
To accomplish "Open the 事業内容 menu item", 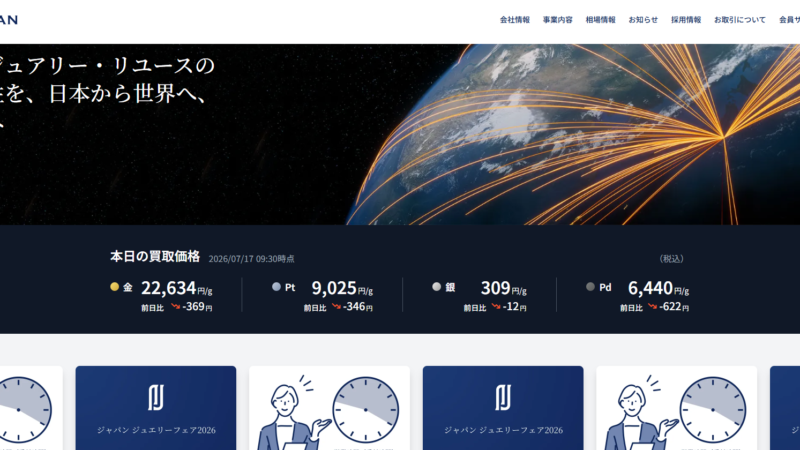I will [557, 20].
